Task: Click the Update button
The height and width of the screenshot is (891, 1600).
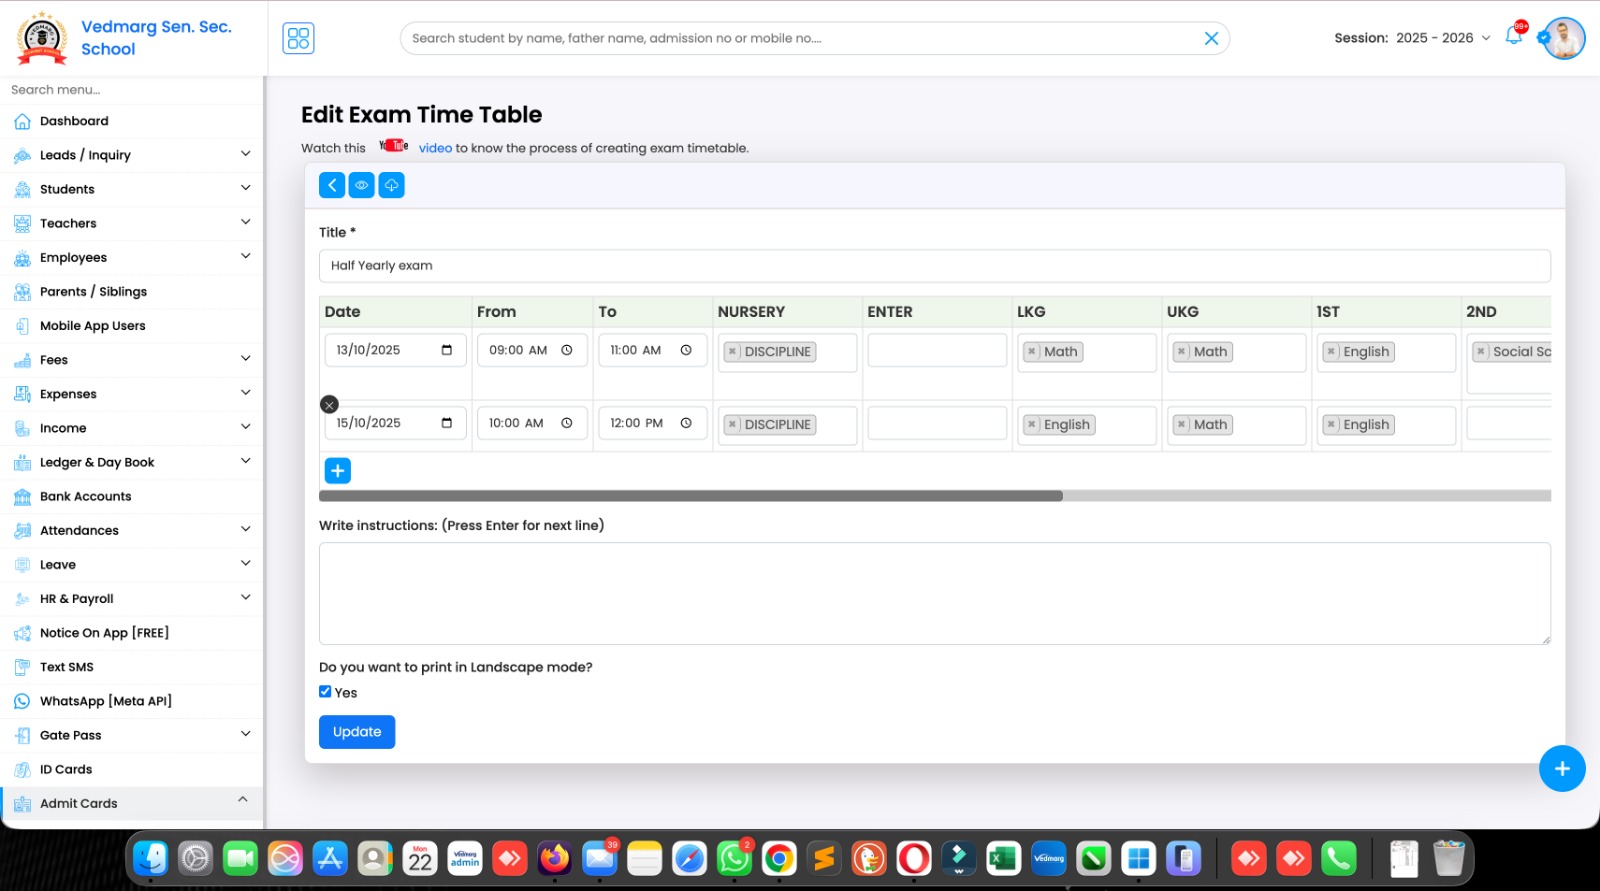Action: pyautogui.click(x=357, y=732)
